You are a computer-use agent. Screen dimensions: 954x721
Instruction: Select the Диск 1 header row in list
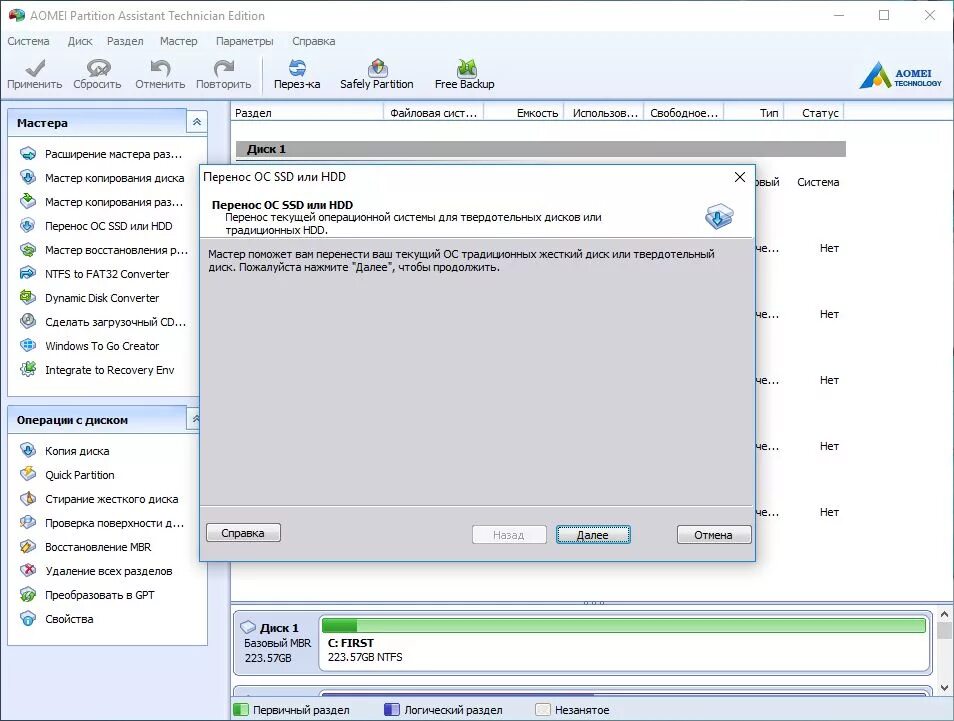(x=540, y=149)
